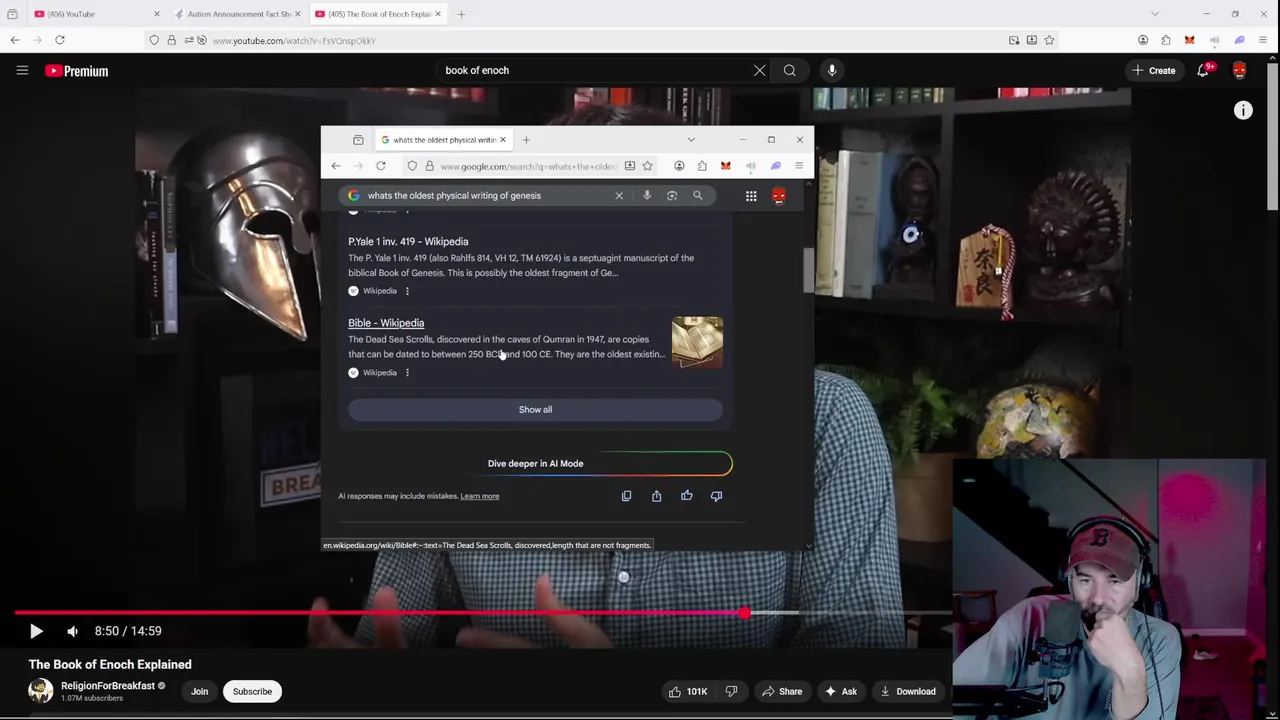Open P.Yale 1 inv. 419 Wikipedia result
The image size is (1280, 720).
408,241
